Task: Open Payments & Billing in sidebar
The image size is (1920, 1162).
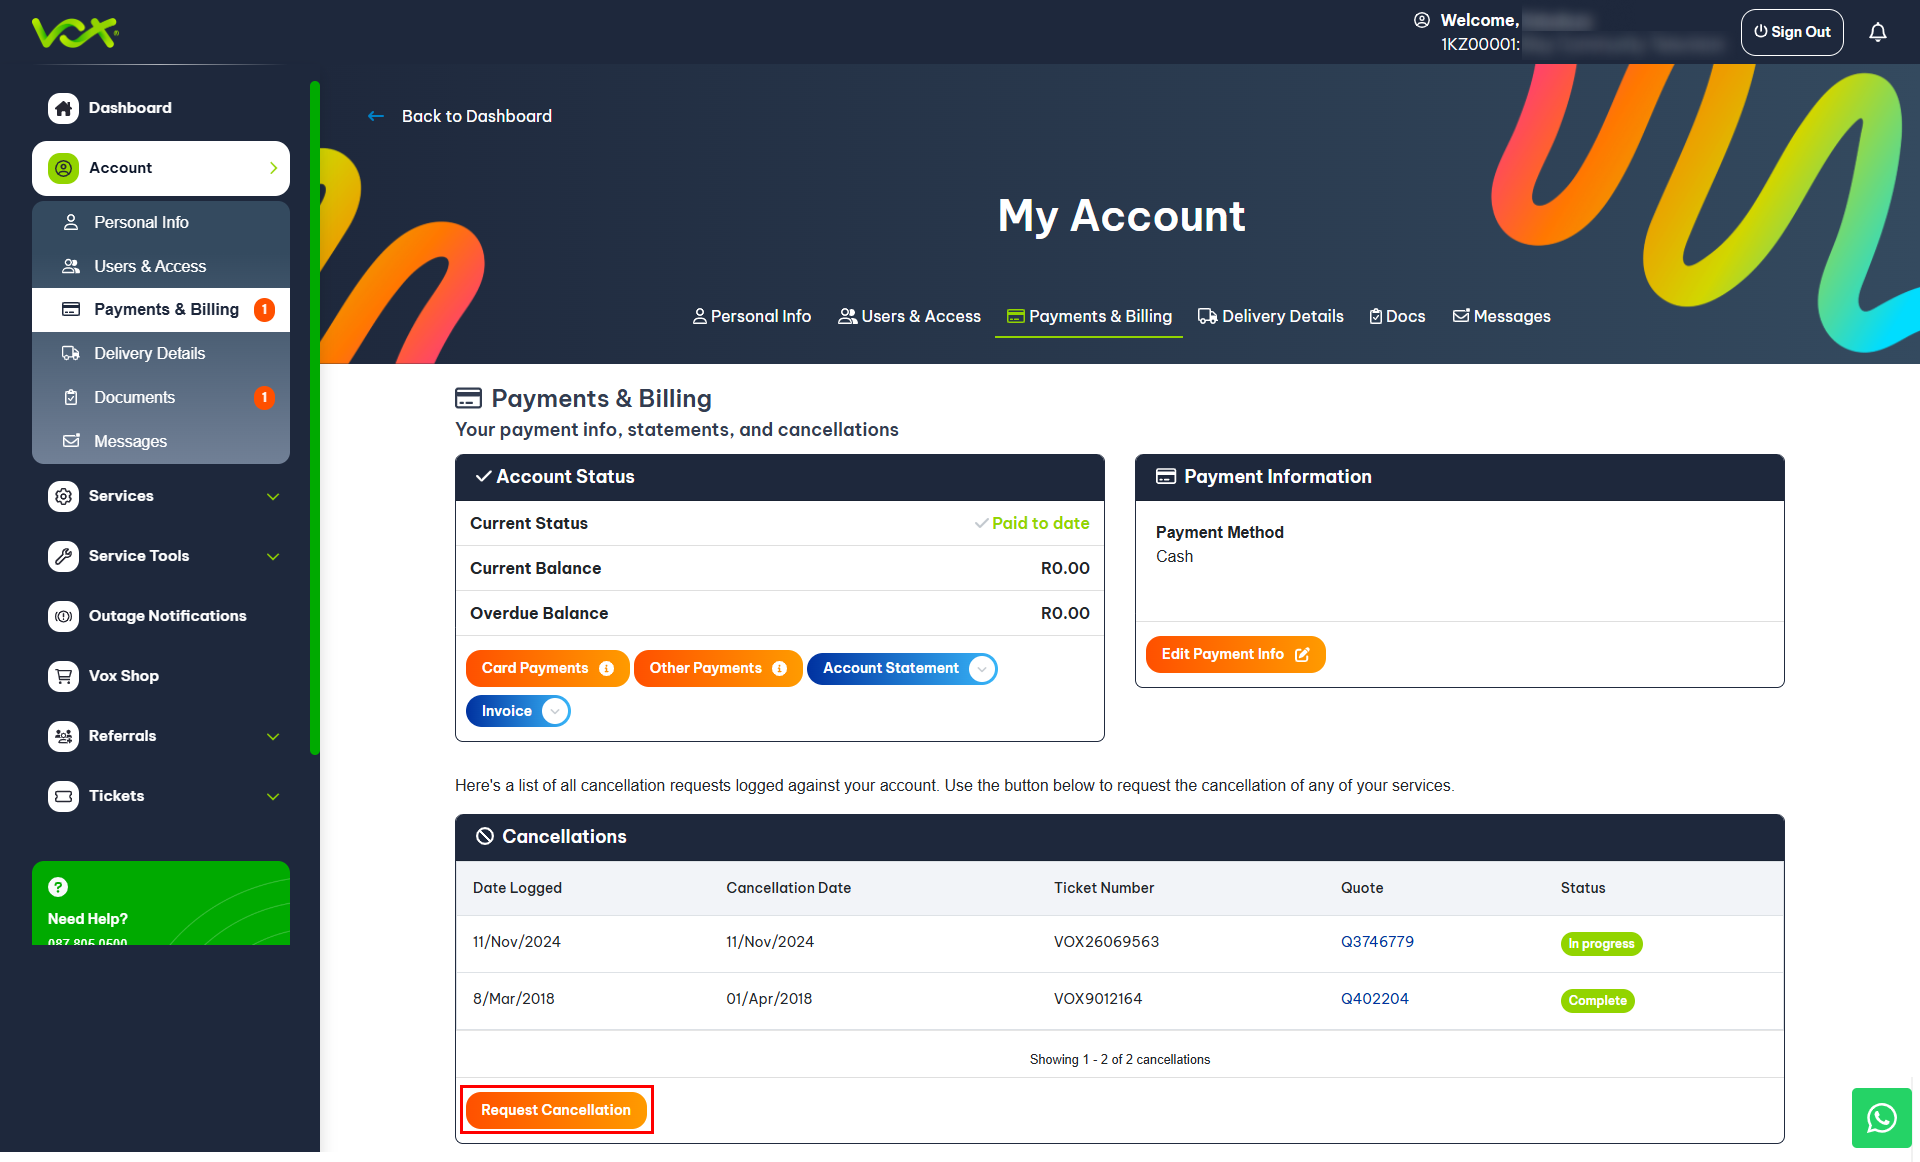Action: coord(161,310)
